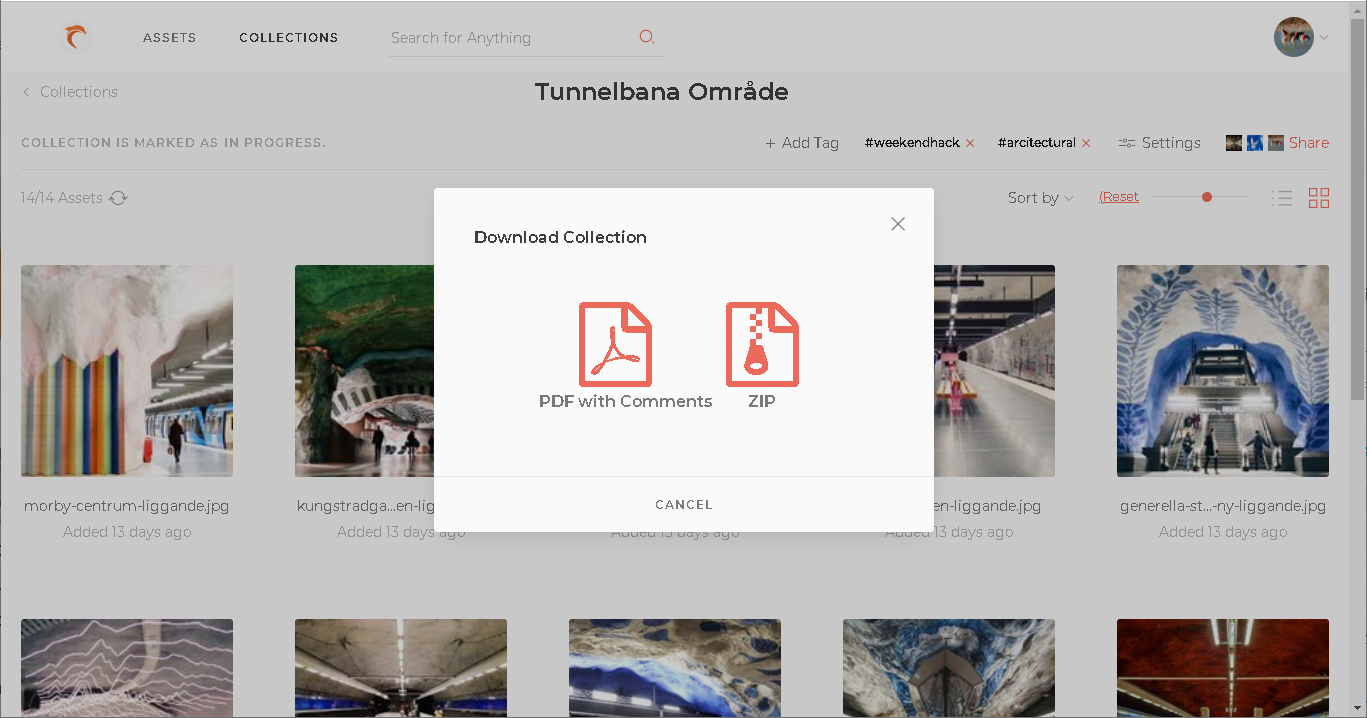Open the white wave lines thumbnail

(127, 668)
